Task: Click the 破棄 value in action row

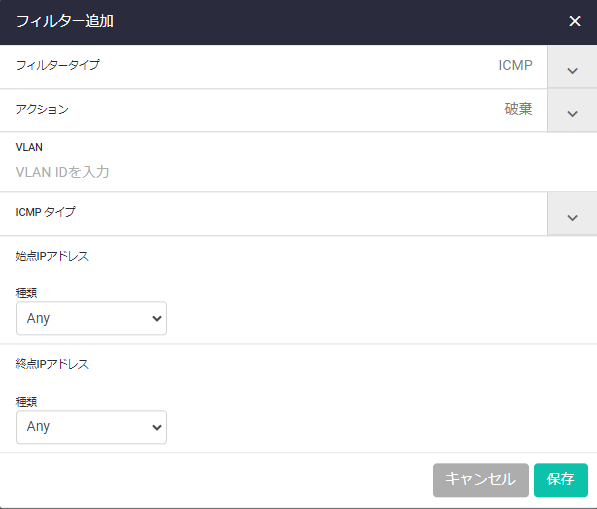Action: (518, 109)
